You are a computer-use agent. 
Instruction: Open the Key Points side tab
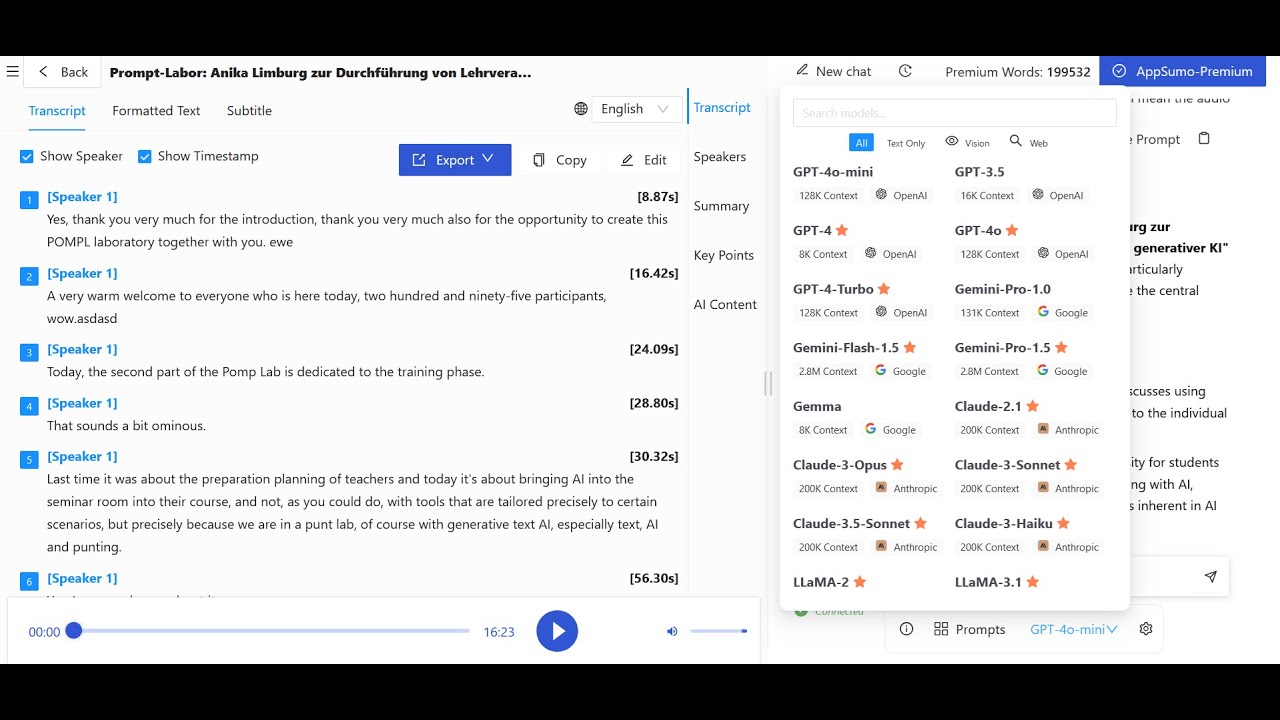pos(724,255)
